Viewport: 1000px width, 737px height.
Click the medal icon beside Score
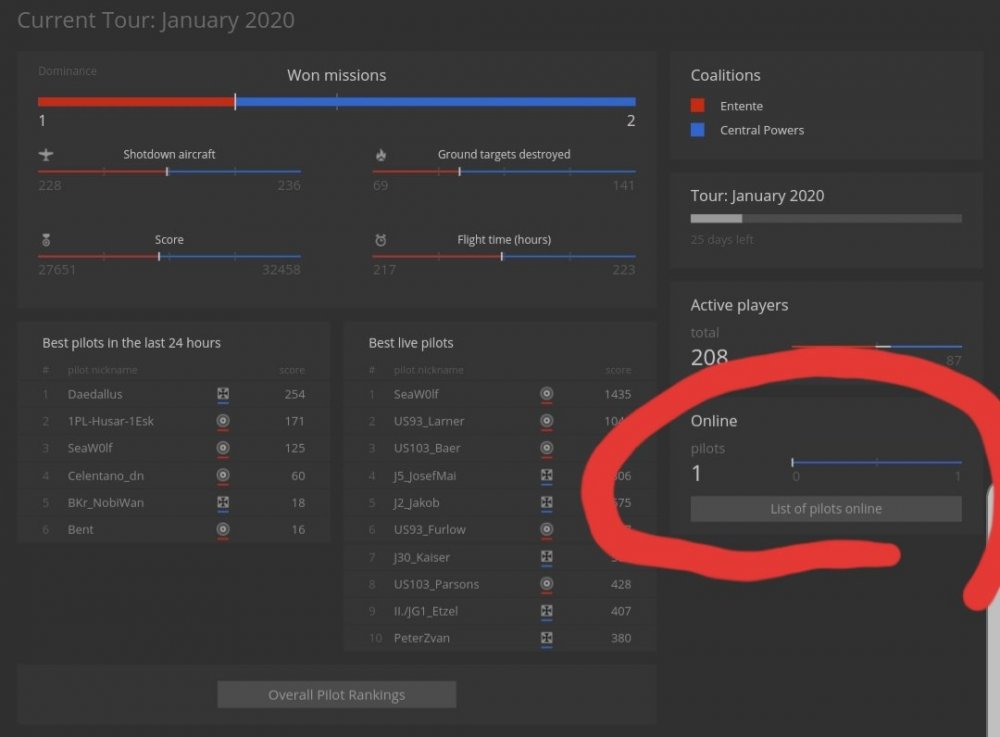coord(45,240)
